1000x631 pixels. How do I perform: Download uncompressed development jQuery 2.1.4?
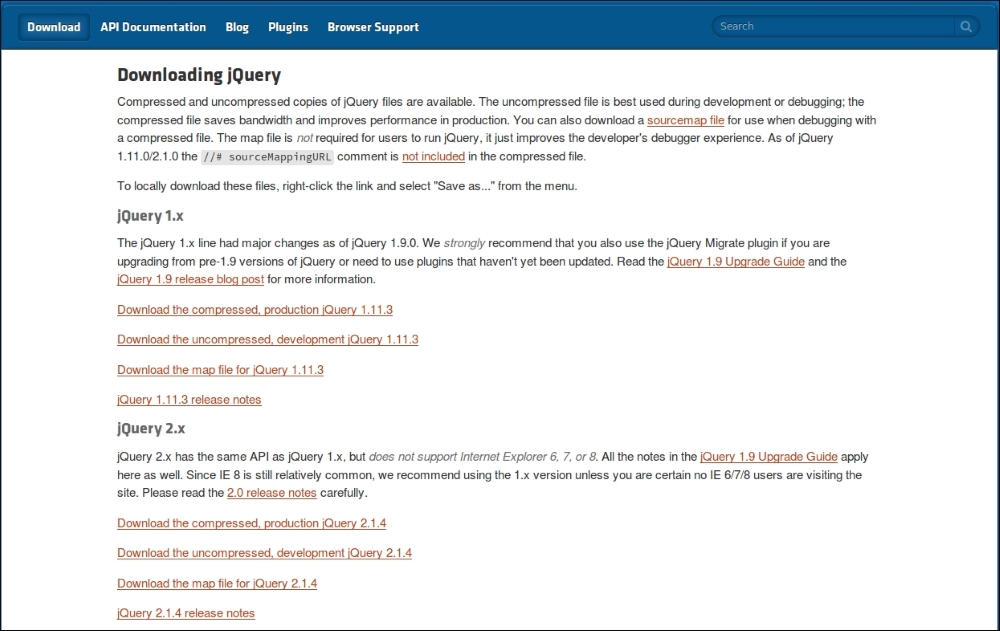264,553
